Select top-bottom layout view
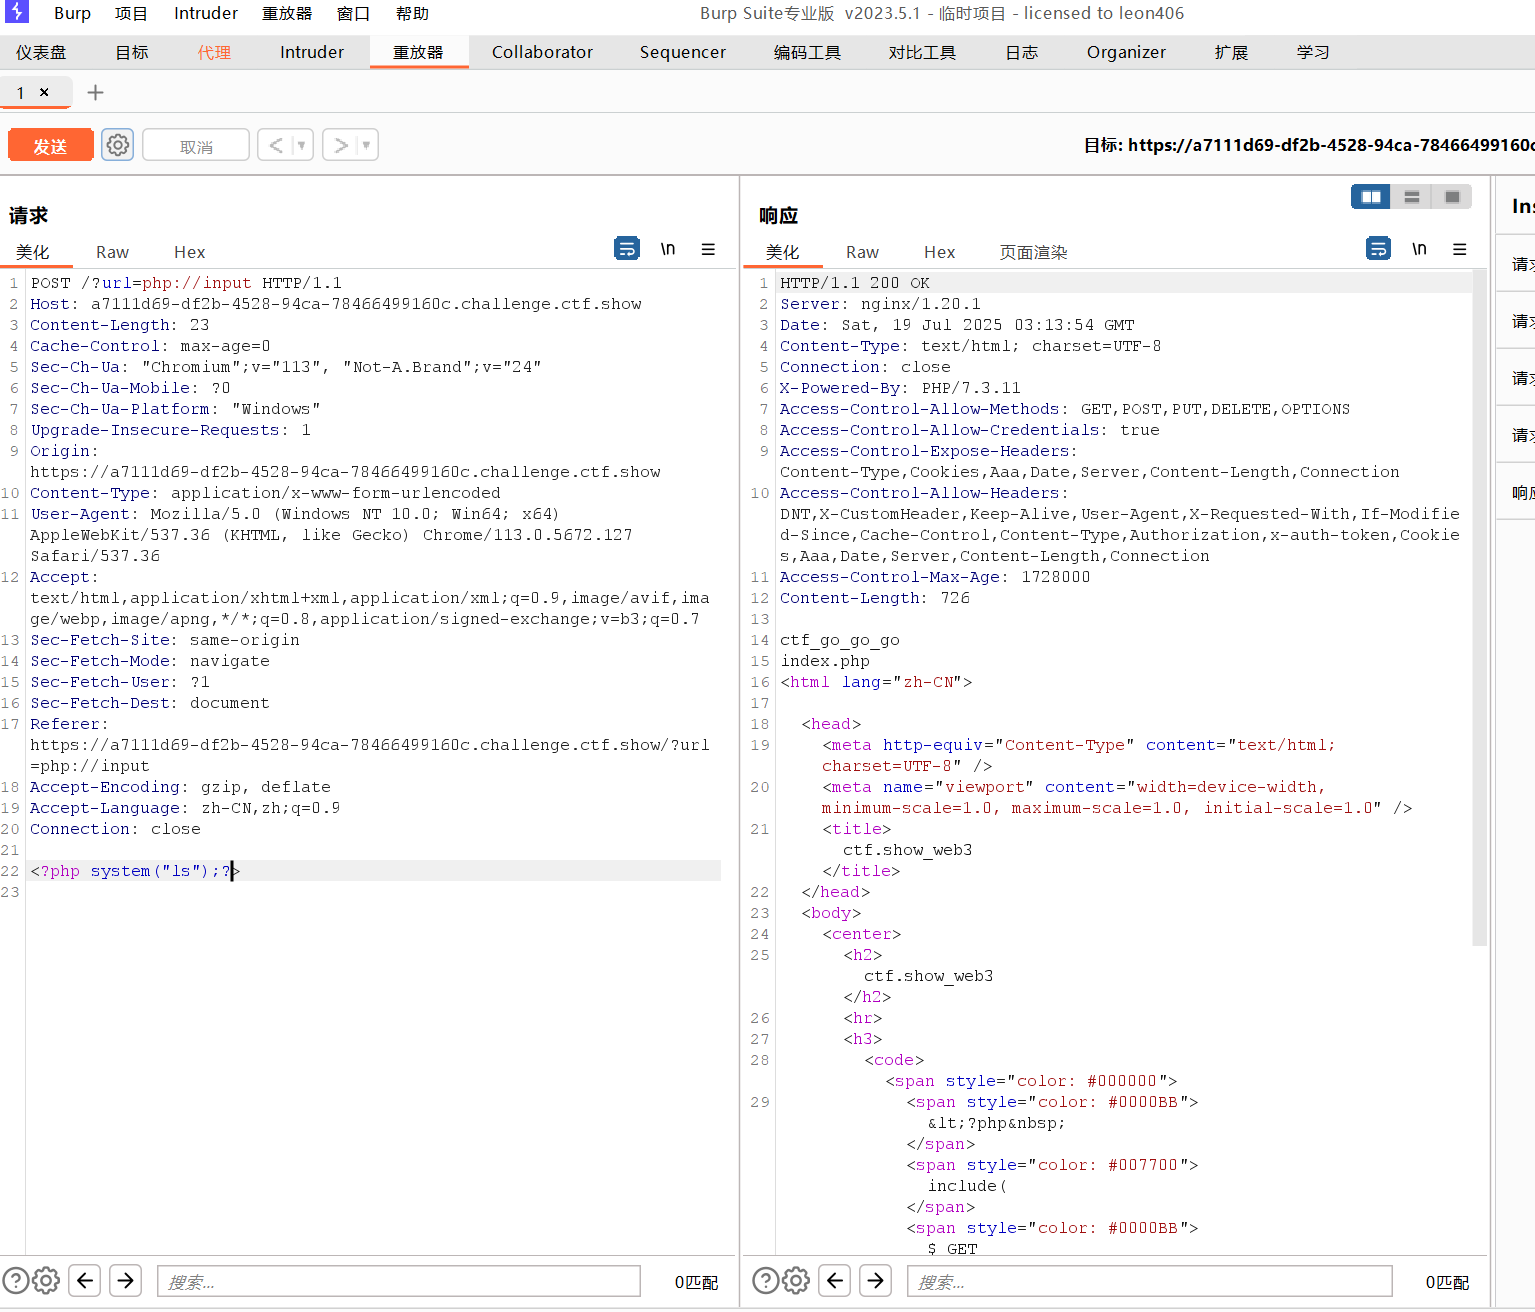Viewport: 1535px width, 1312px height. (1412, 197)
